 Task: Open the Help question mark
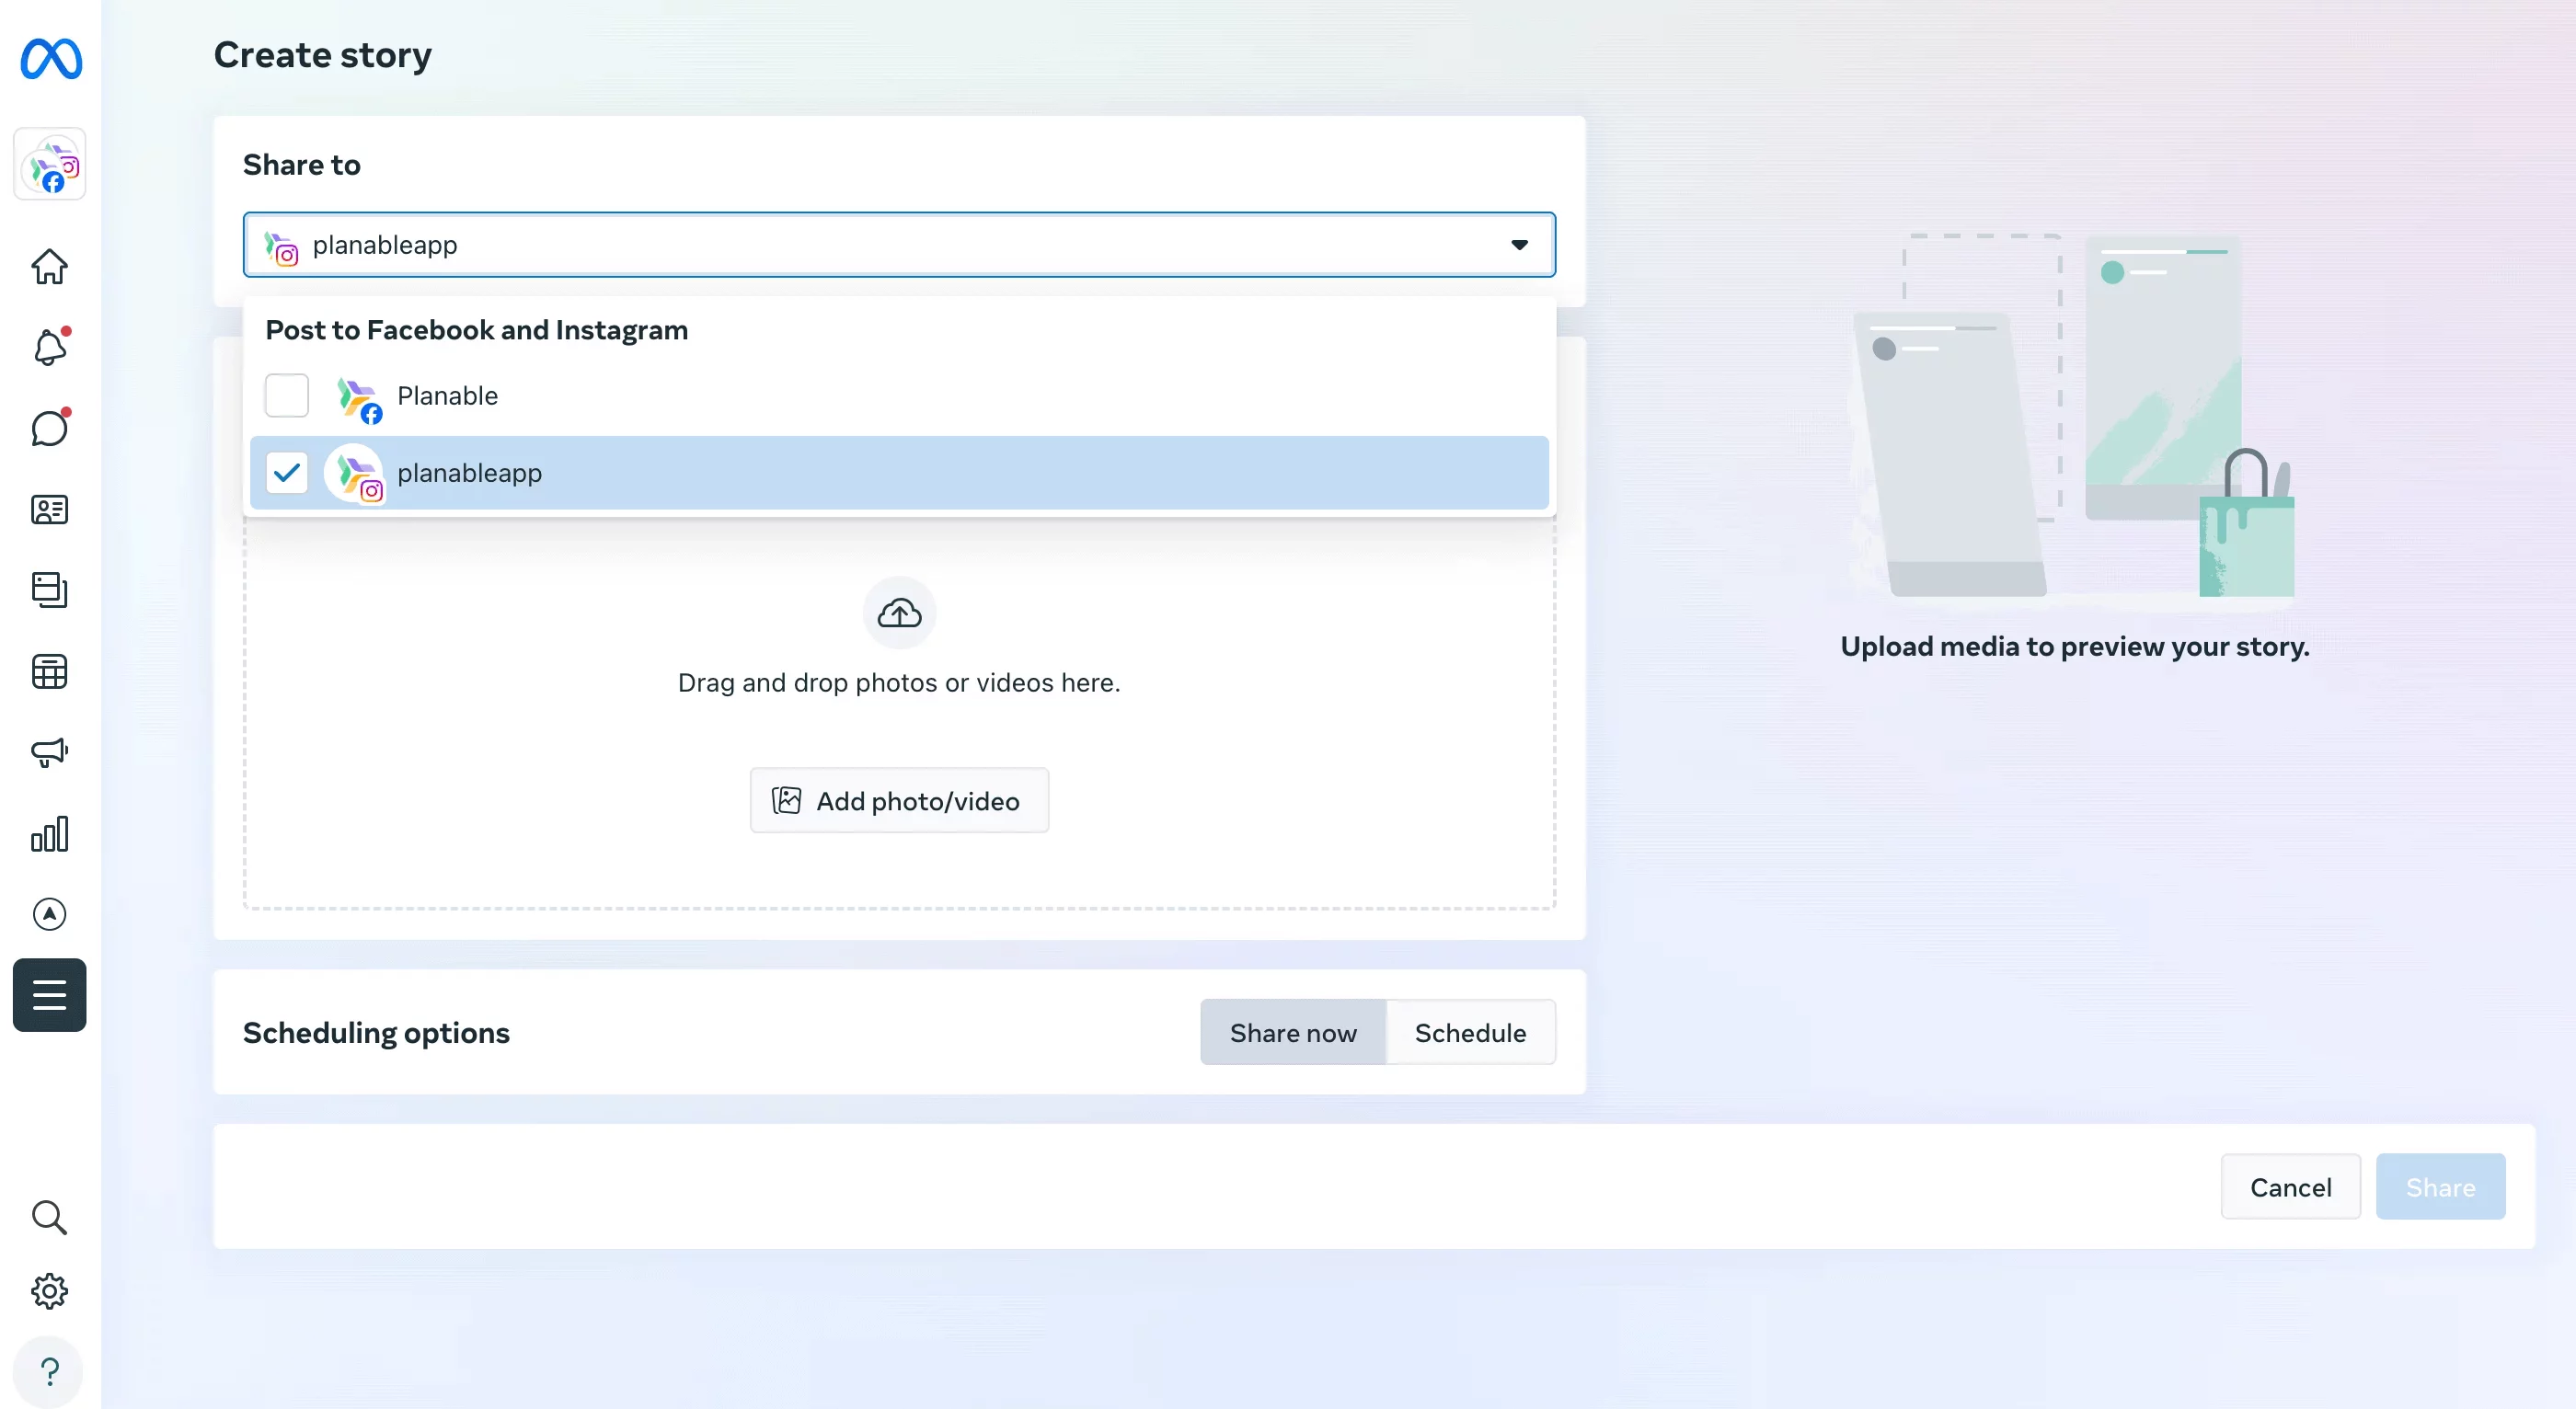tap(49, 1372)
